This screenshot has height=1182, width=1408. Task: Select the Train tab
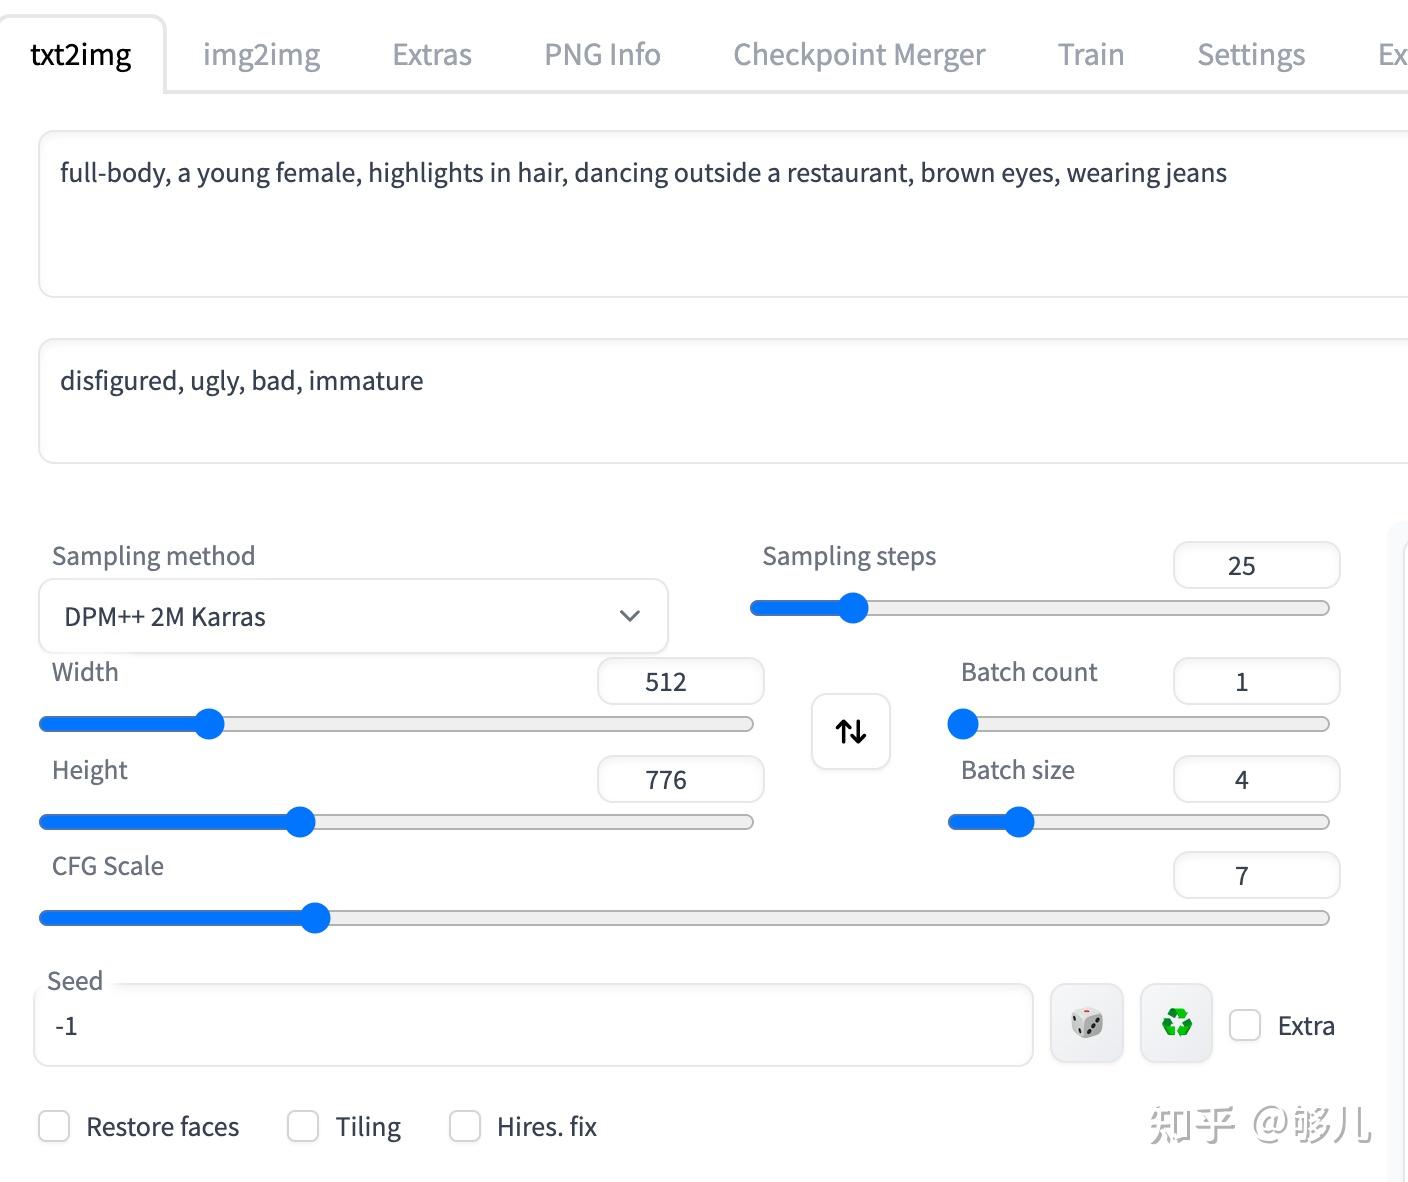coord(1091,55)
